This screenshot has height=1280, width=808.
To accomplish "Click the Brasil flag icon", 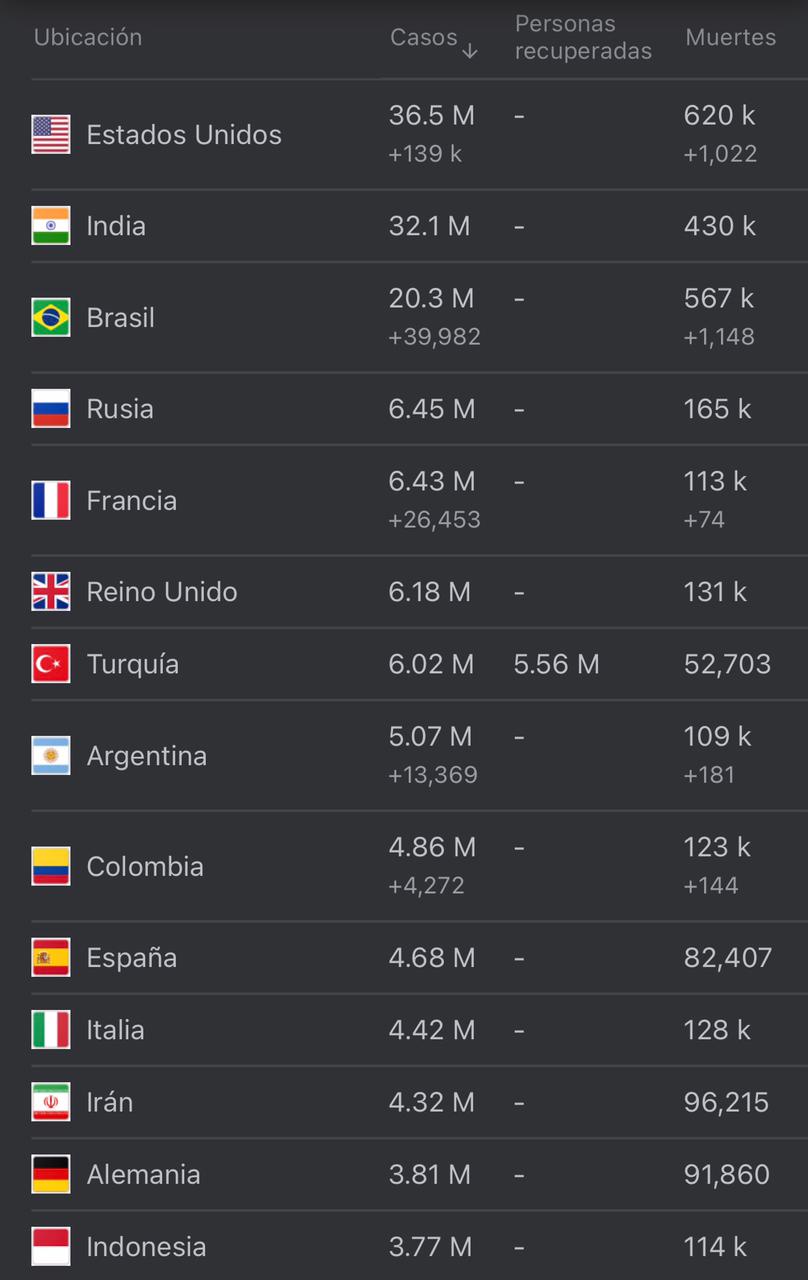I will pos(51,317).
